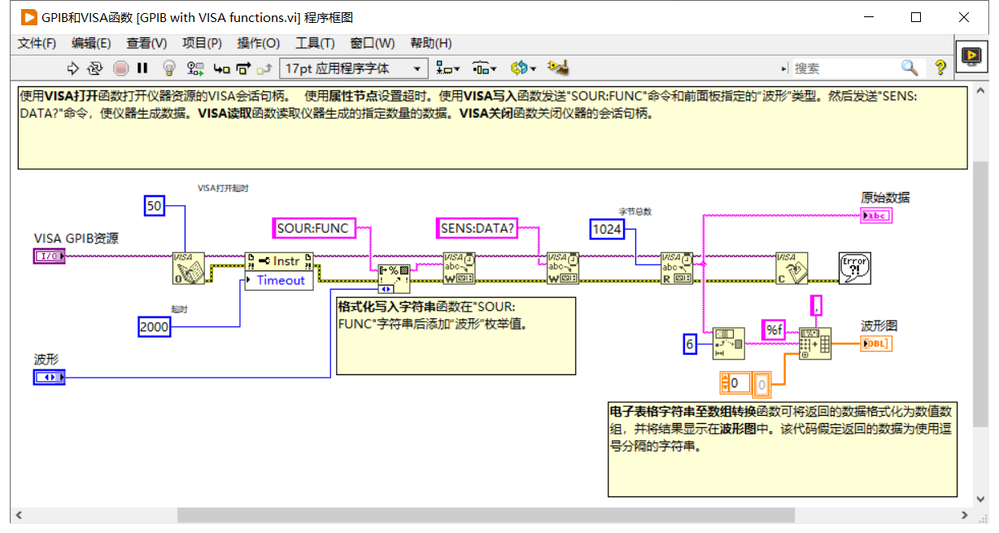Open the 17pt application font dropdown

point(352,68)
